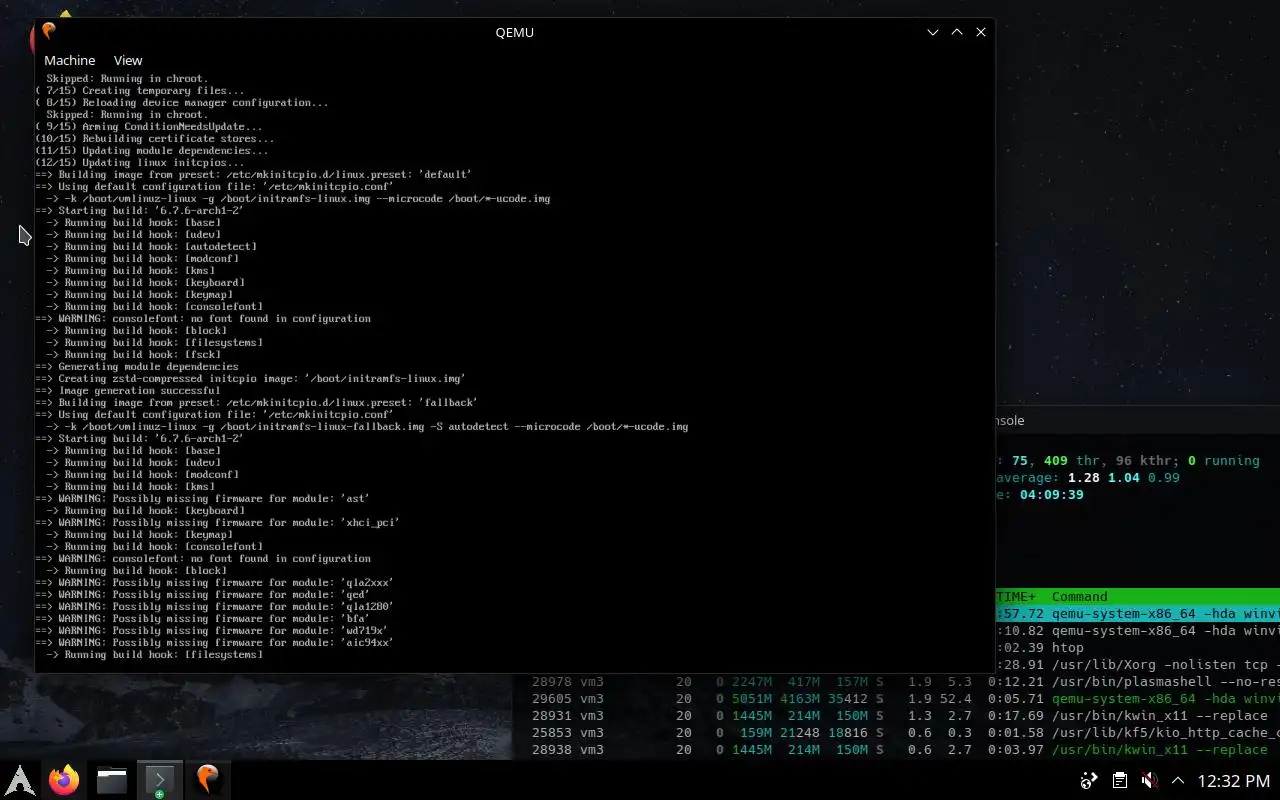Click htop uptime value 04:09:39
This screenshot has width=1280, height=800.
point(1052,494)
